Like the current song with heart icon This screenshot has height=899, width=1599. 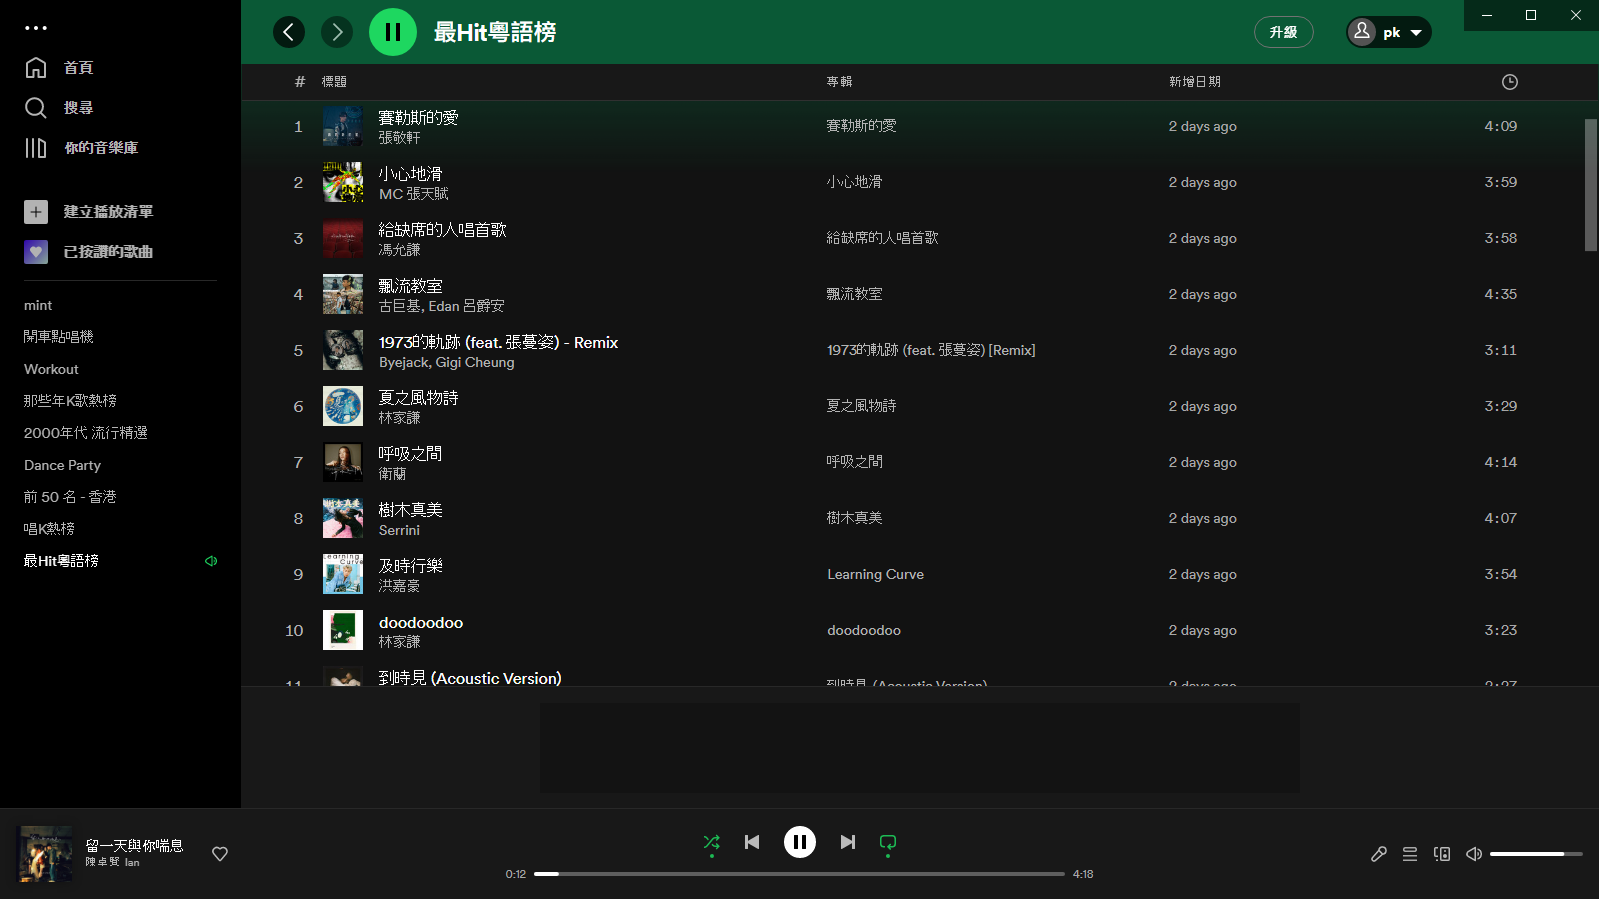point(220,854)
